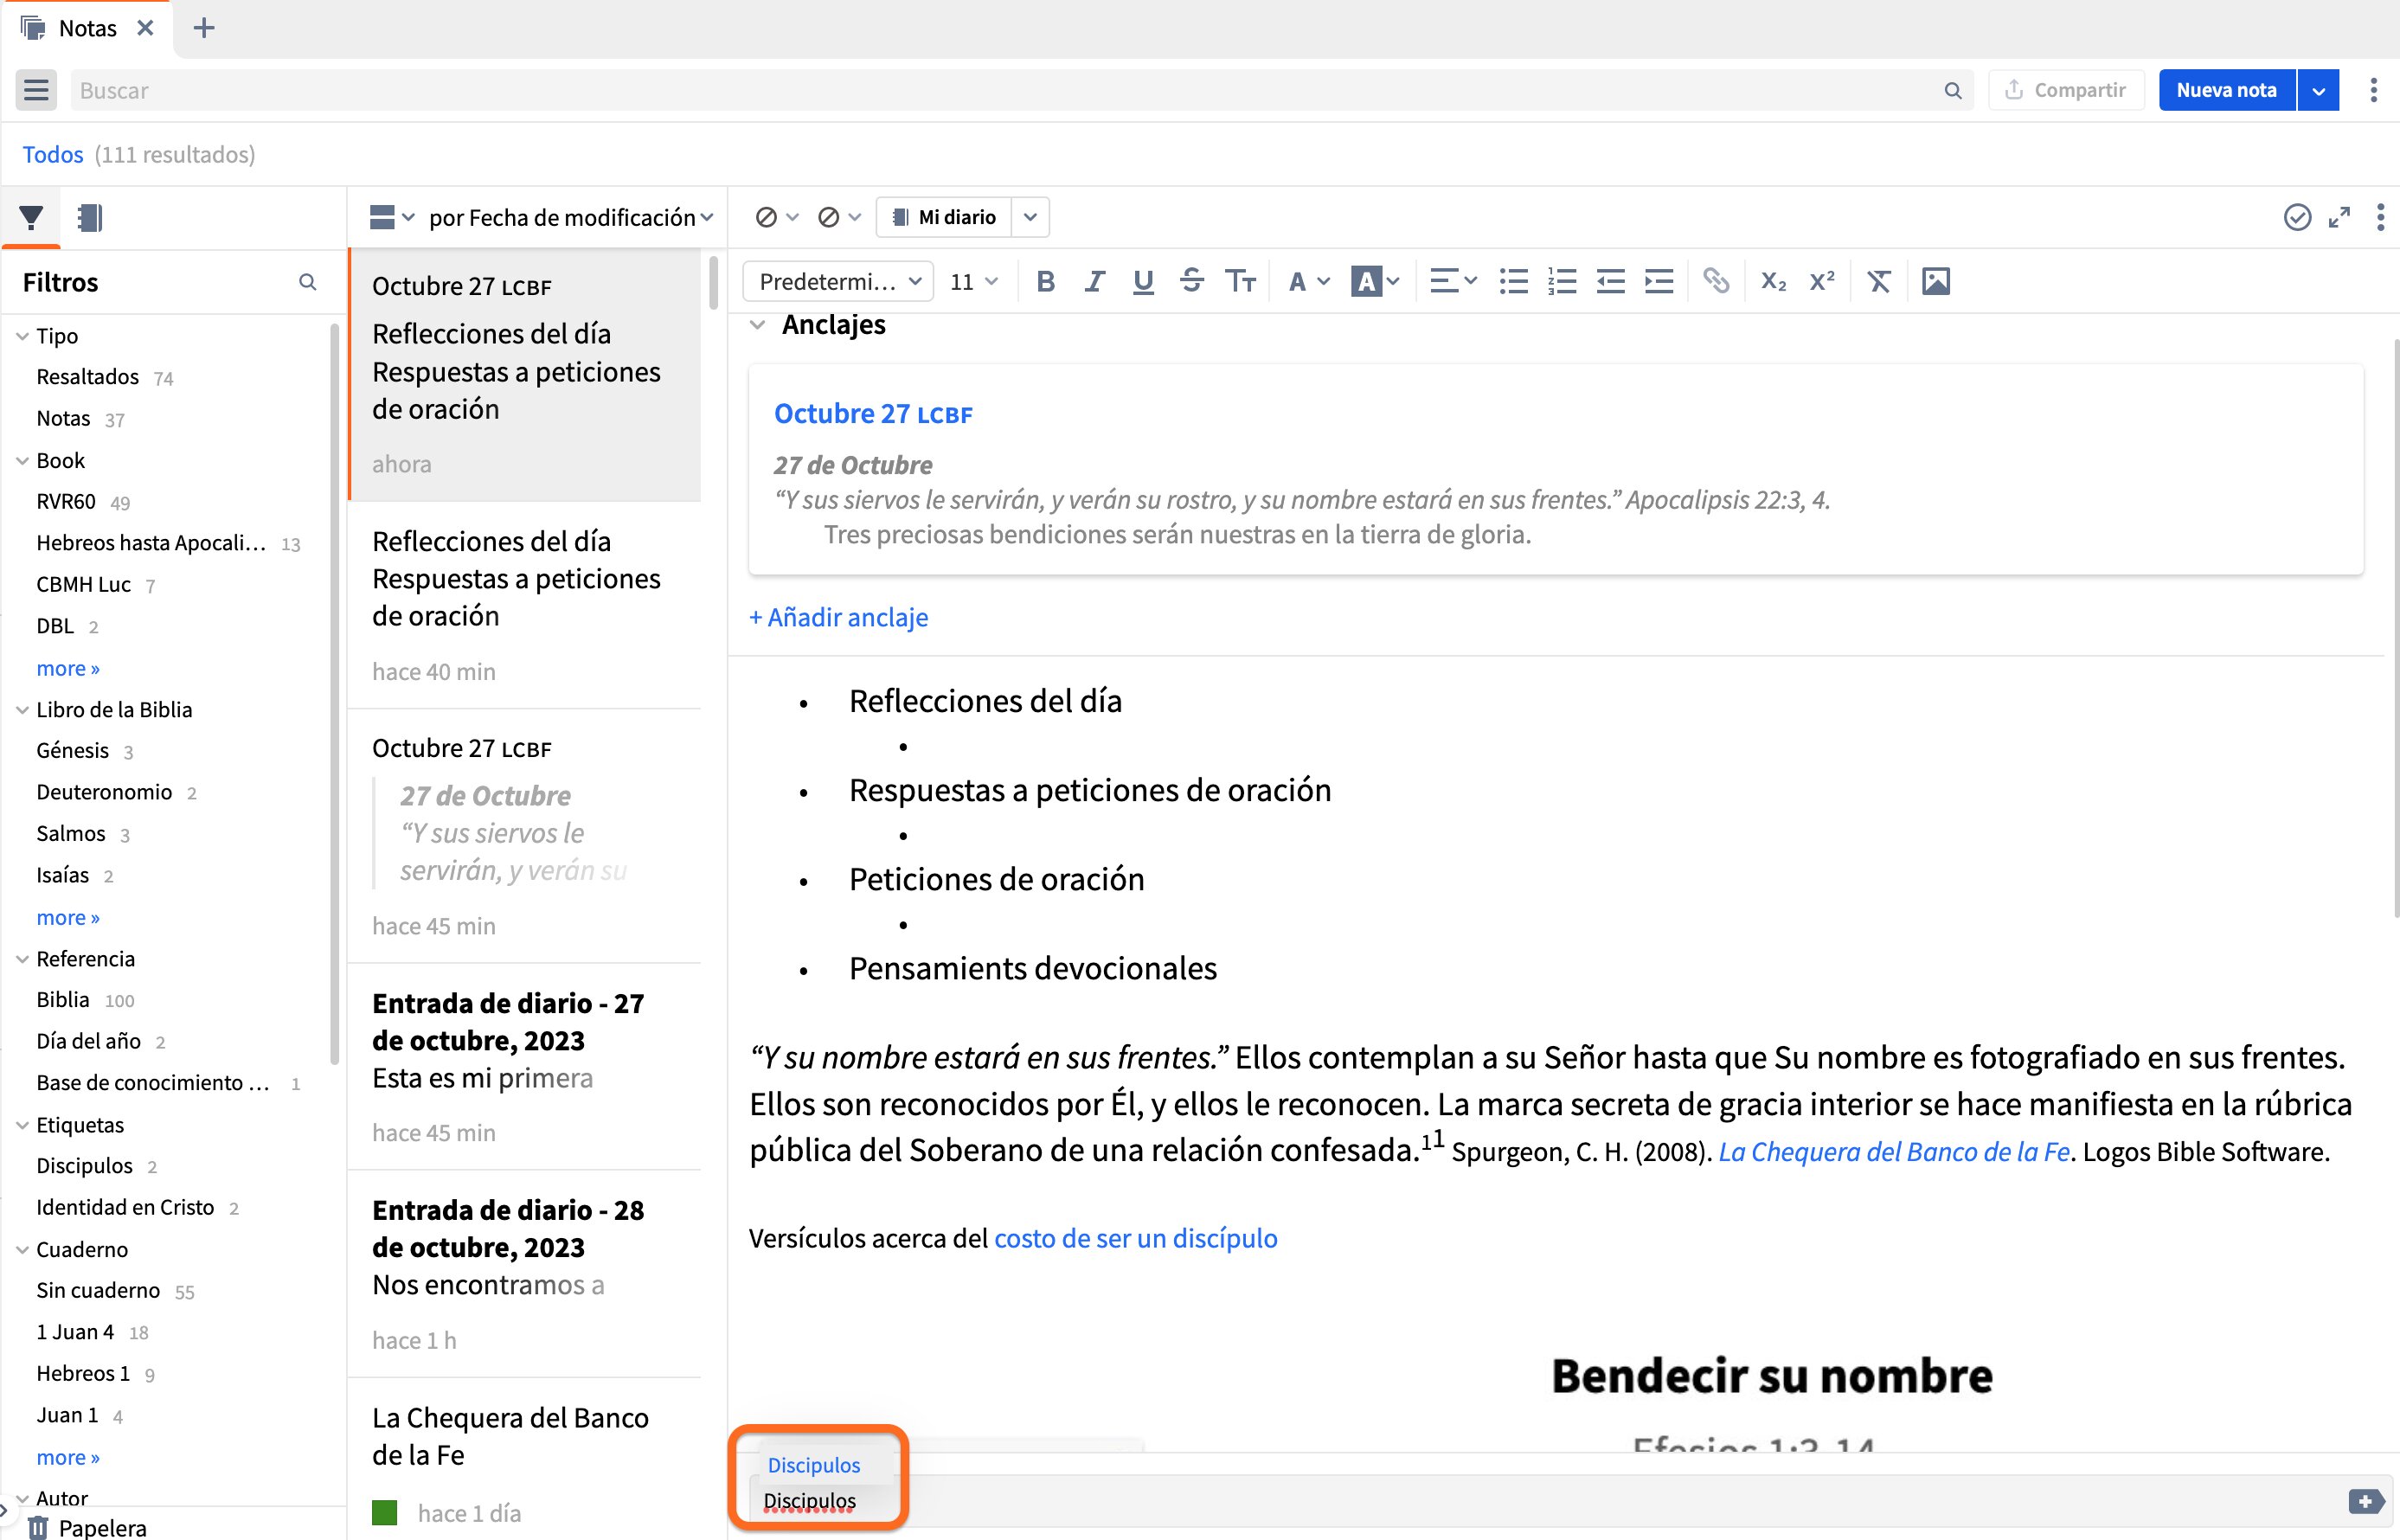Insert an image into the note

[x=1936, y=281]
